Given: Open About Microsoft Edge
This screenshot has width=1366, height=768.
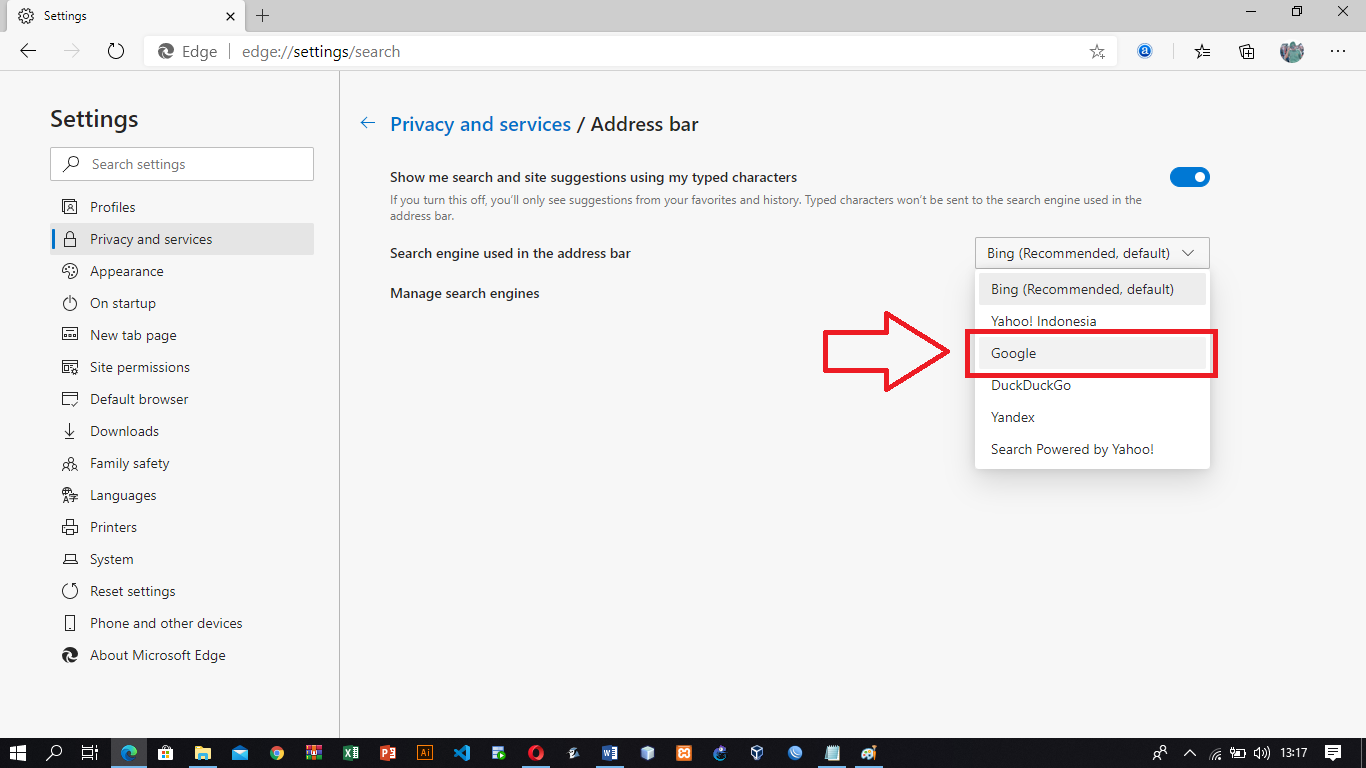Looking at the screenshot, I should [x=182, y=655].
